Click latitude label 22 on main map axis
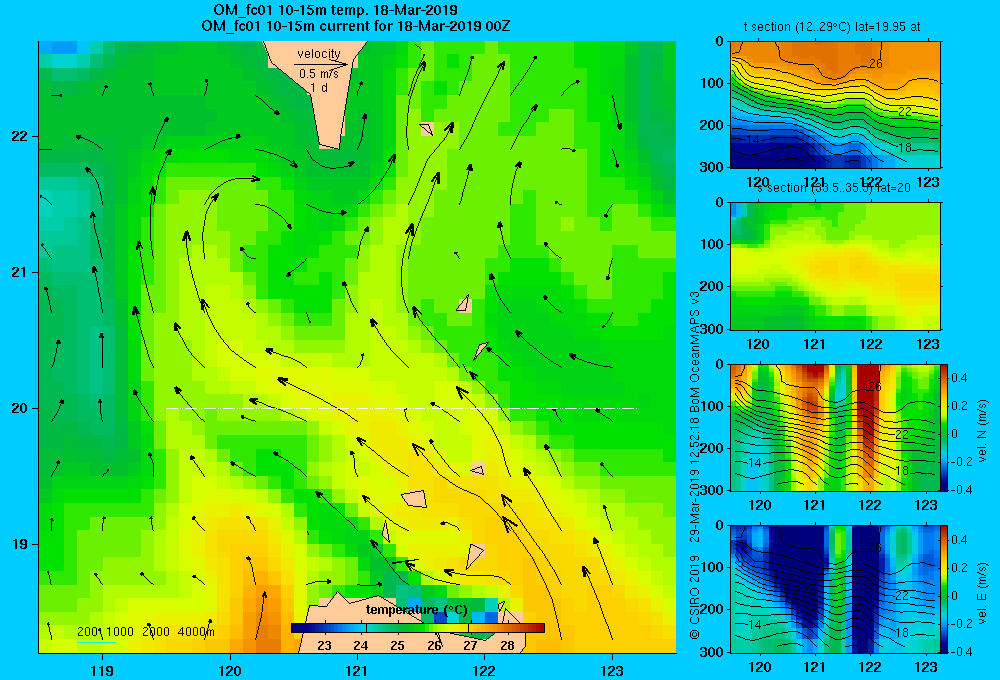Viewport: 1000px width, 680px height. [x=19, y=137]
